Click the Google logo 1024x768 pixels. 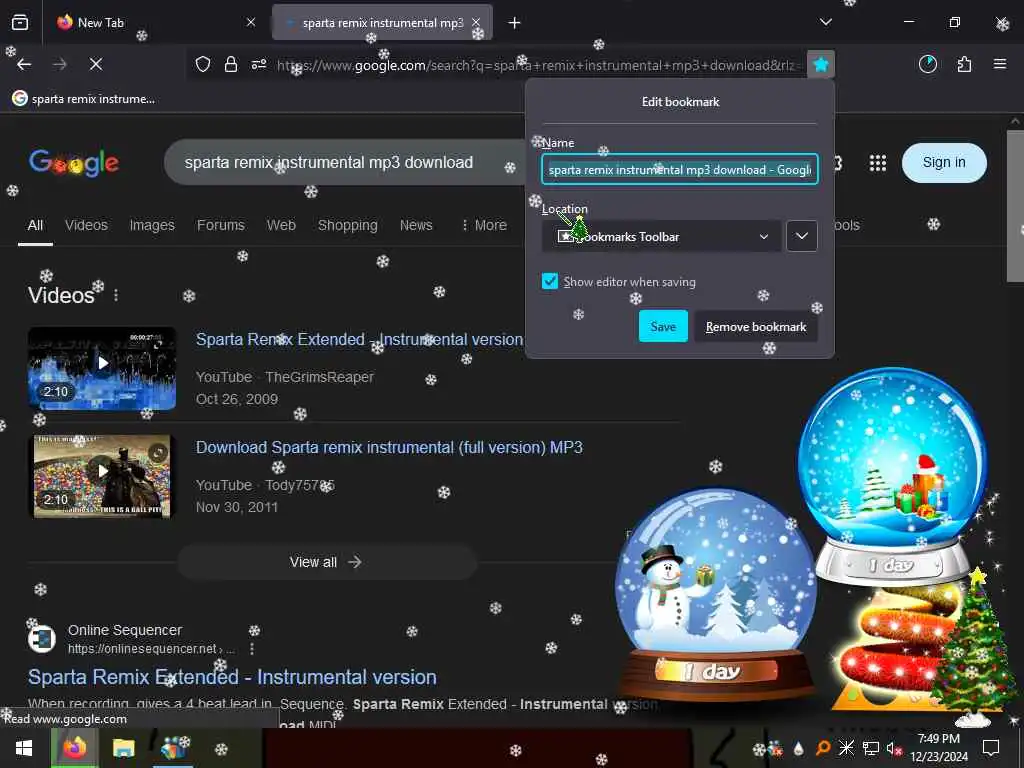(74, 163)
